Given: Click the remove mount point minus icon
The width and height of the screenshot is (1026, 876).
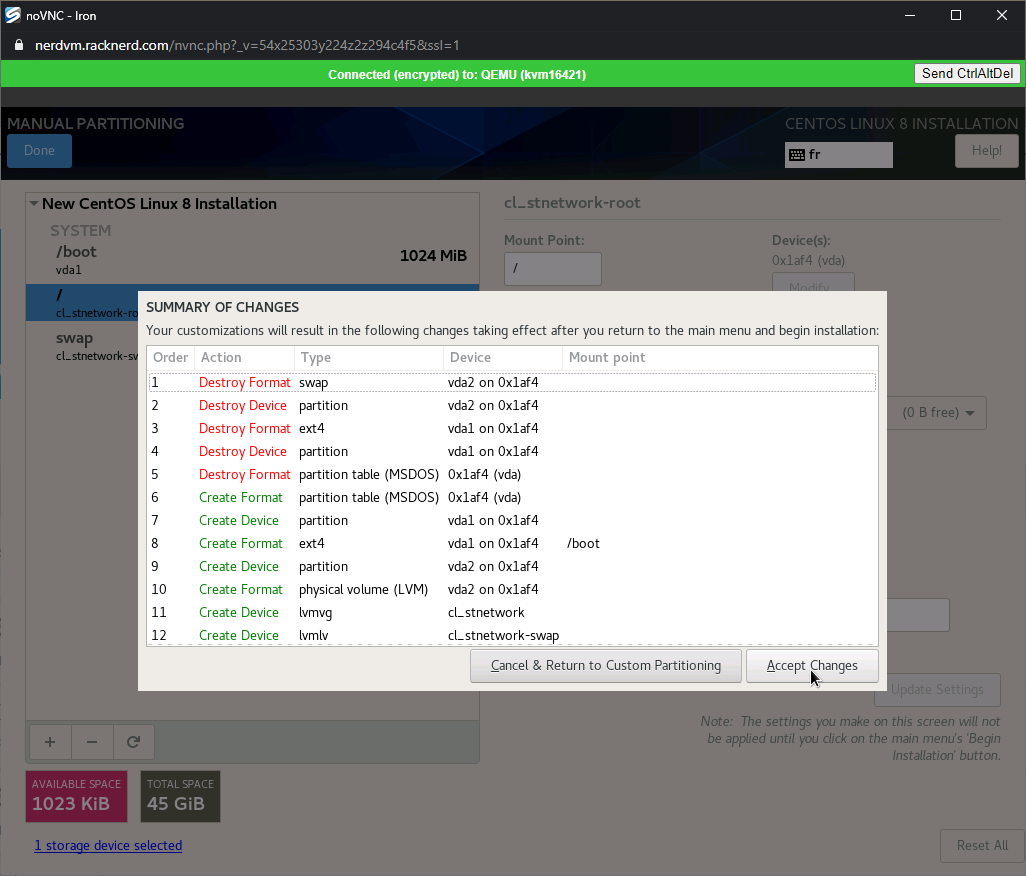Looking at the screenshot, I should tap(92, 742).
